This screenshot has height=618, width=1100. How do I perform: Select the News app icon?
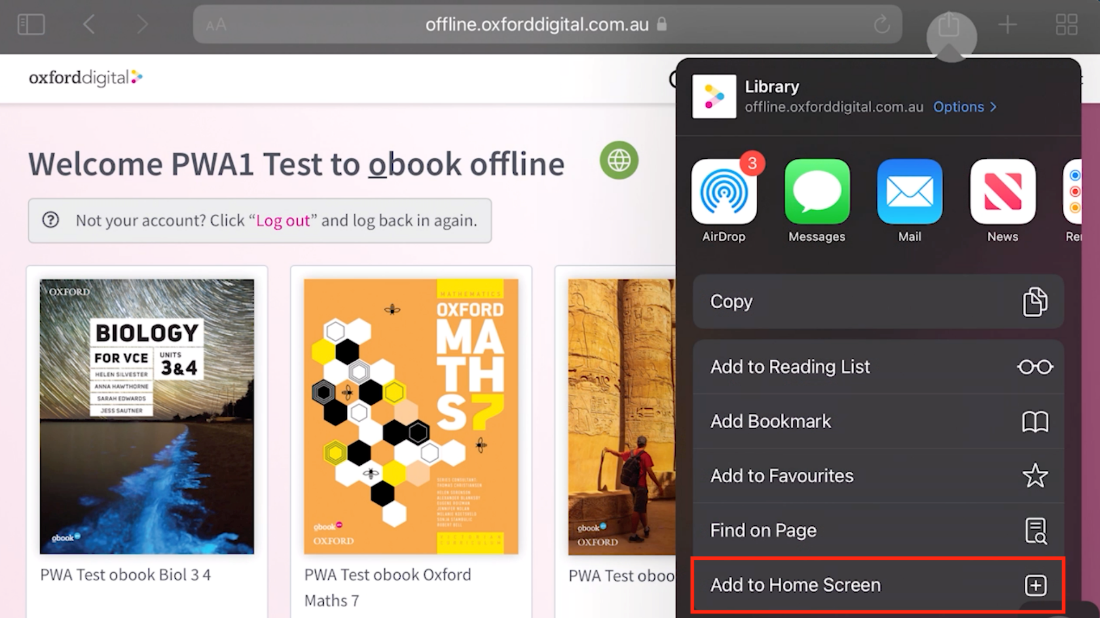[x=1002, y=192]
